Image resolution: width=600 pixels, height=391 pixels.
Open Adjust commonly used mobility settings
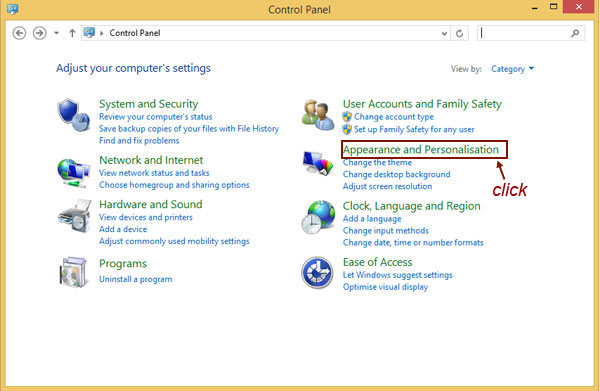coord(174,241)
